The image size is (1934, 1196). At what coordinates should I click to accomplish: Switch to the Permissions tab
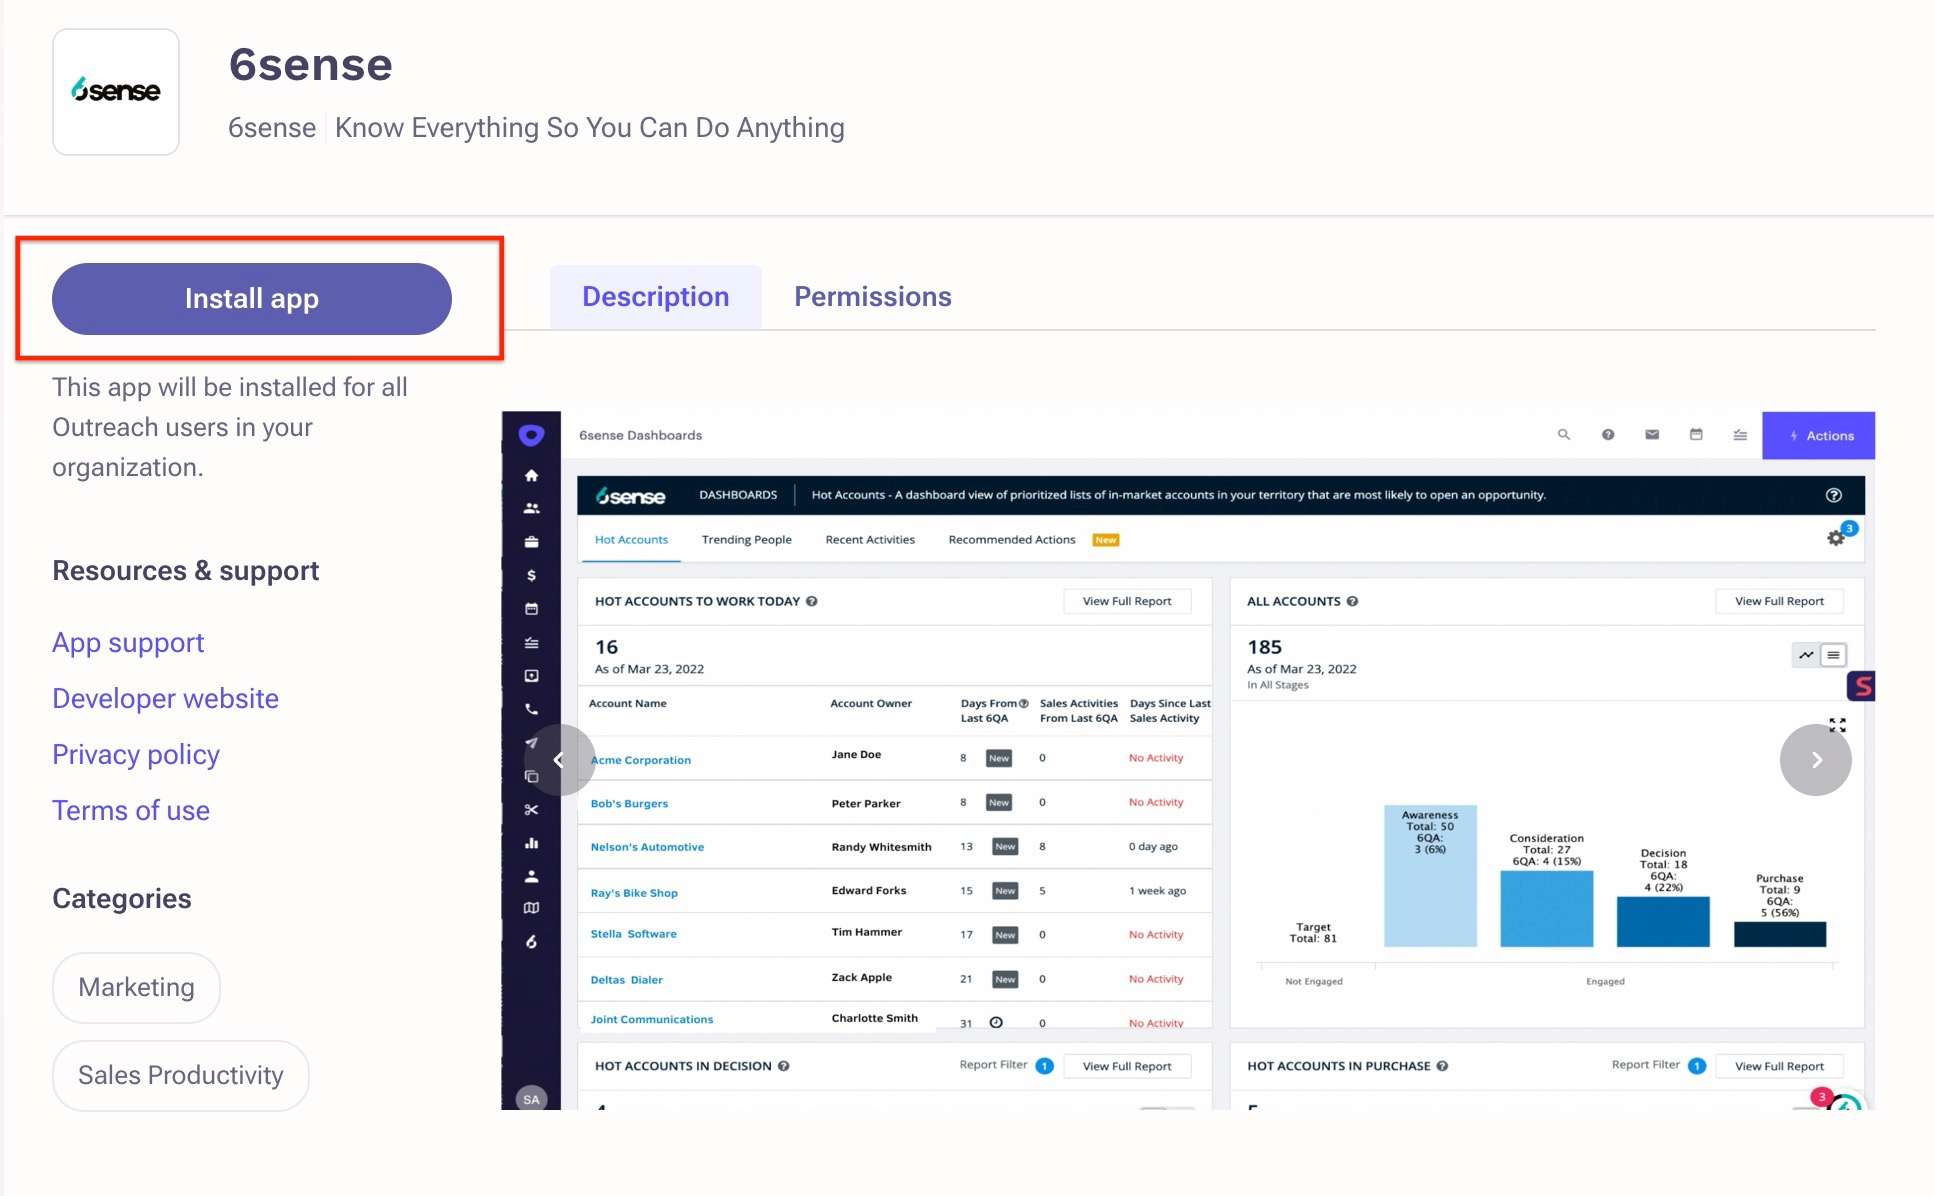click(x=872, y=297)
